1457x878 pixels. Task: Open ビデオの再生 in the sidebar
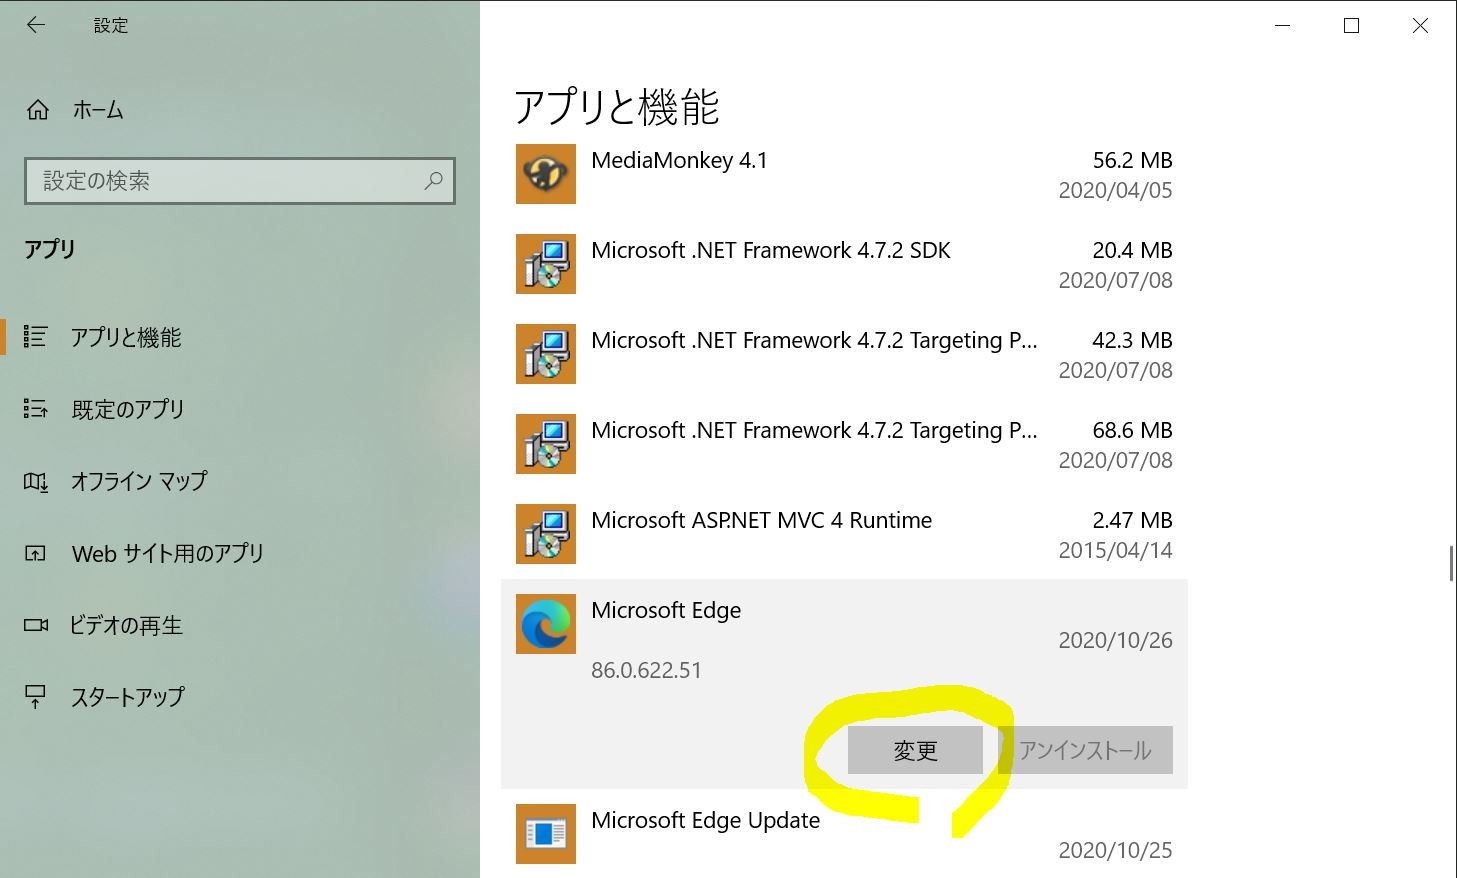(126, 625)
